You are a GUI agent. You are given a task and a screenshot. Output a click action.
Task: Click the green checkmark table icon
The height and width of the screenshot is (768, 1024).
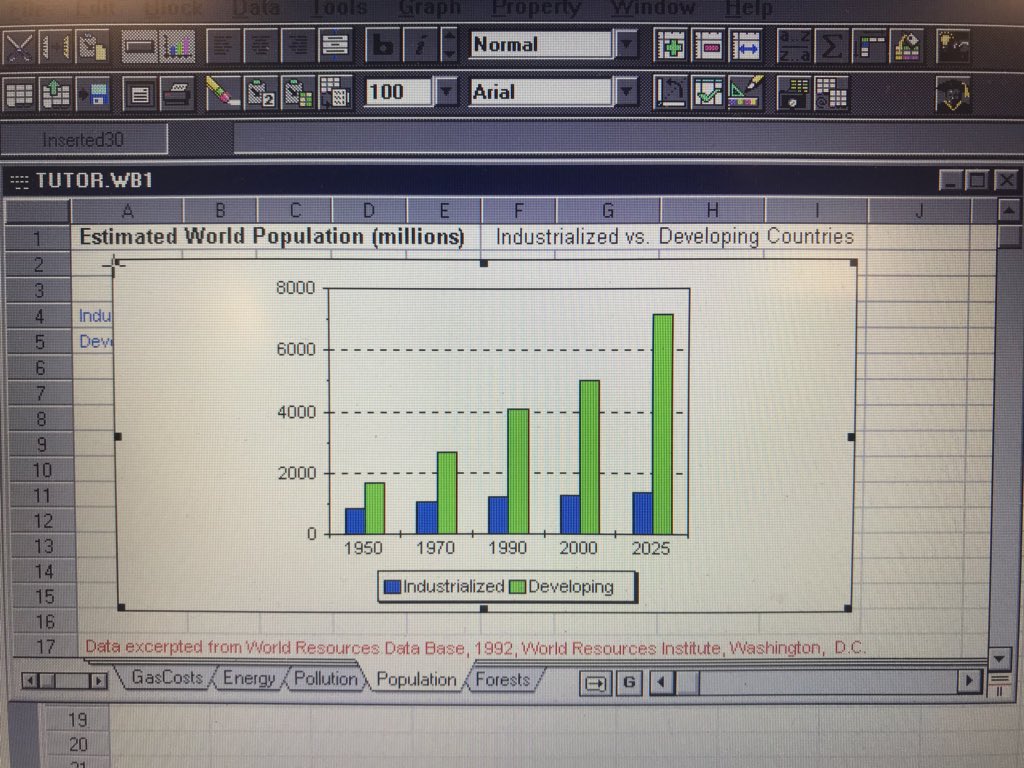pos(708,93)
